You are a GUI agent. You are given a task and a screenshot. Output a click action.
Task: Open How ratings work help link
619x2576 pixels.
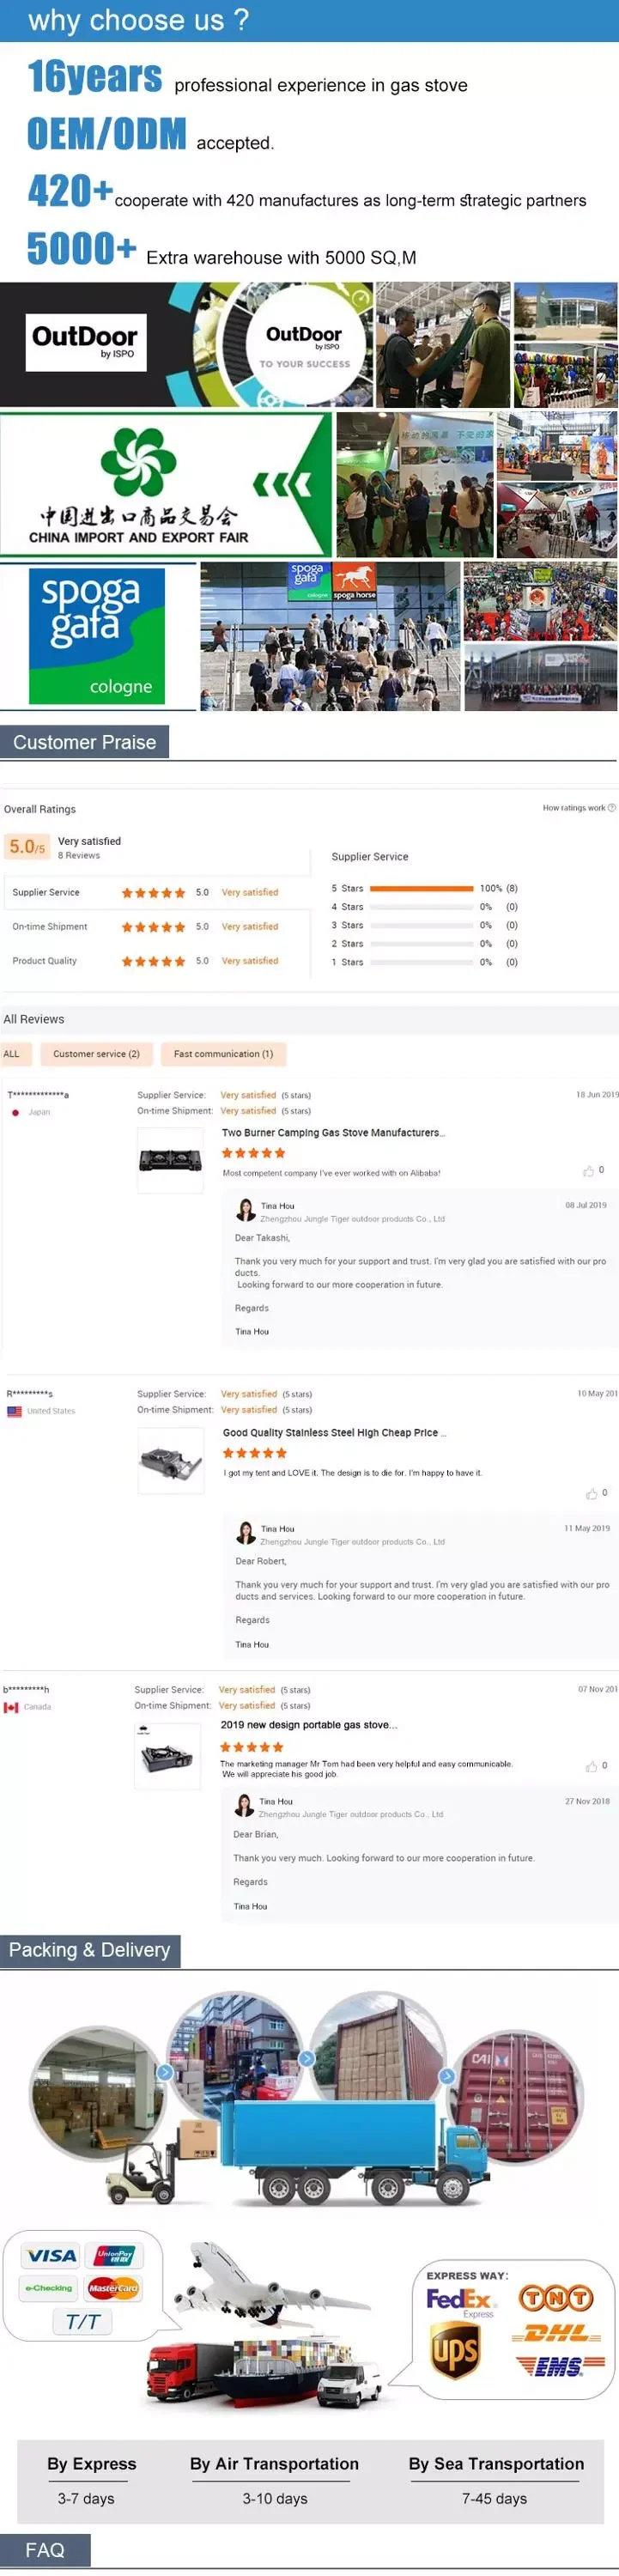(579, 808)
